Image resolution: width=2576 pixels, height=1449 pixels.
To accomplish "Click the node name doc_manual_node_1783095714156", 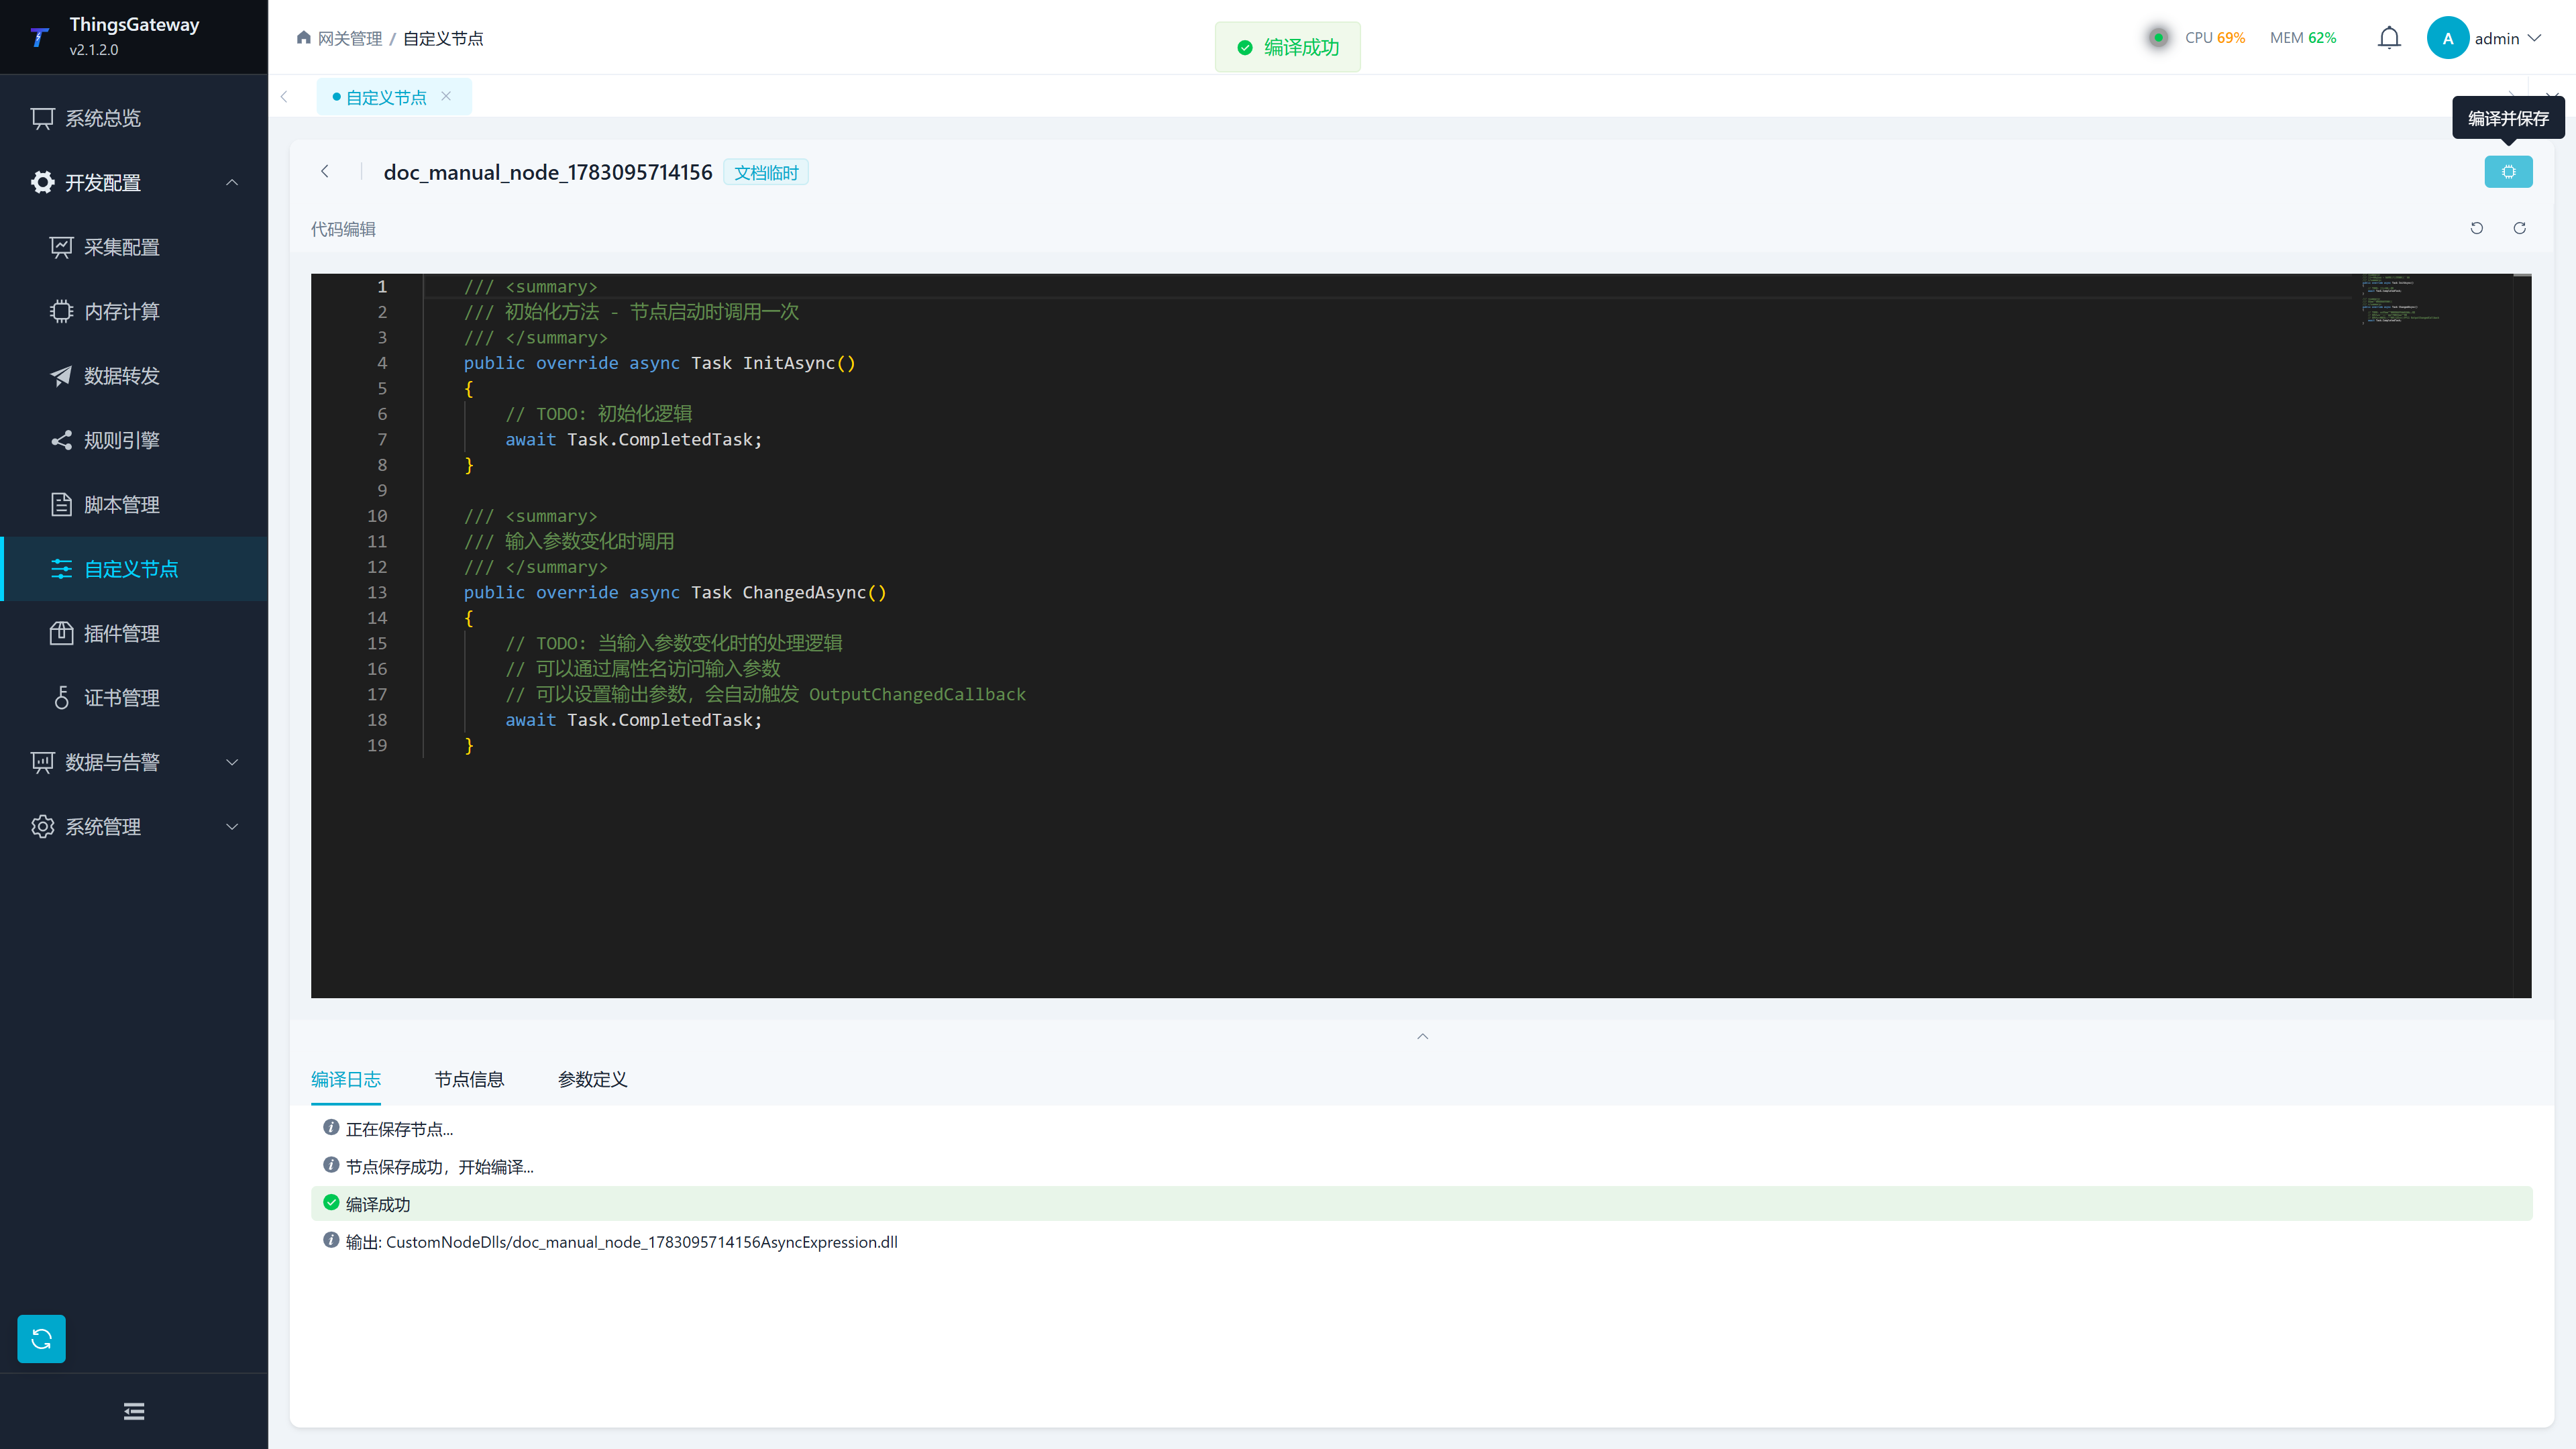I will [548, 172].
